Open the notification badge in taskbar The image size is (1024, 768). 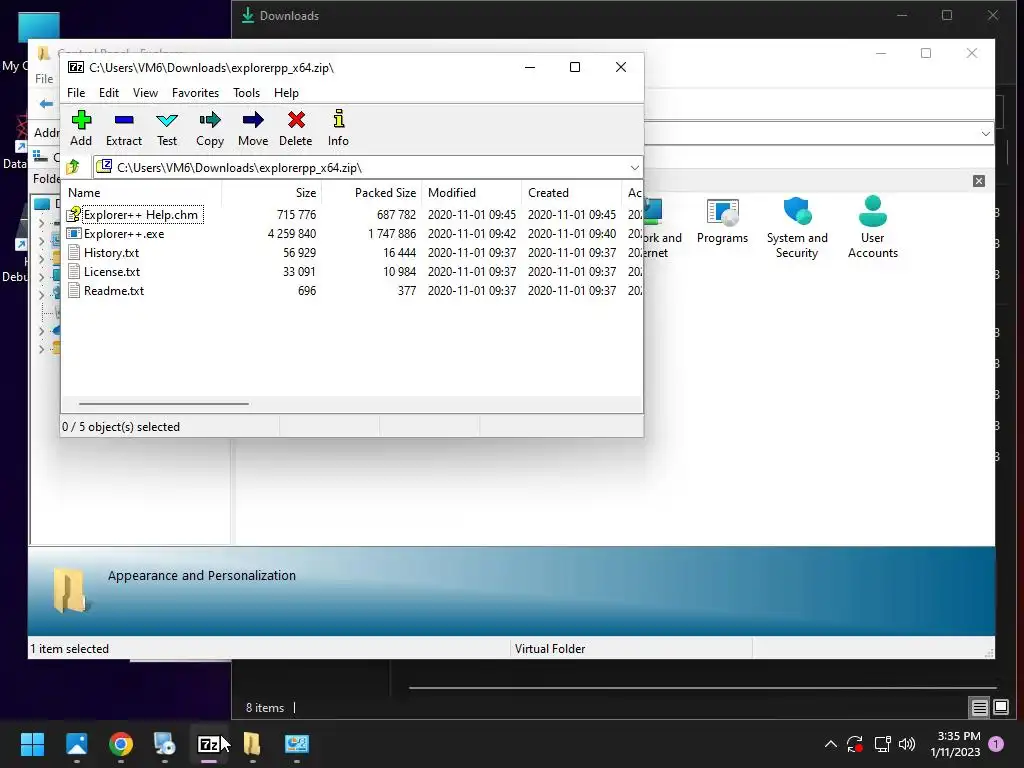coord(996,743)
